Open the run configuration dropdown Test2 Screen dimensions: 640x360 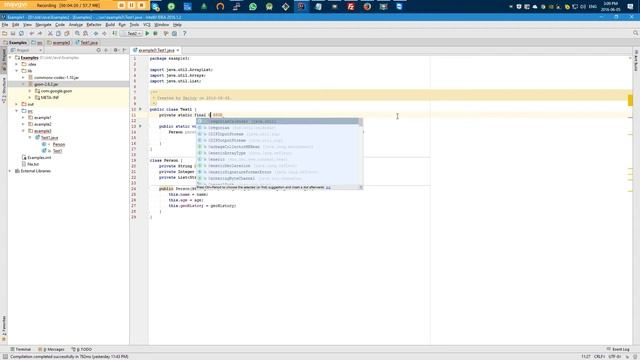[x=131, y=33]
